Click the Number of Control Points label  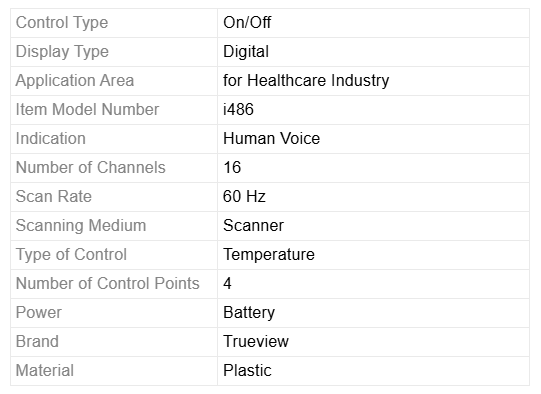click(x=108, y=284)
